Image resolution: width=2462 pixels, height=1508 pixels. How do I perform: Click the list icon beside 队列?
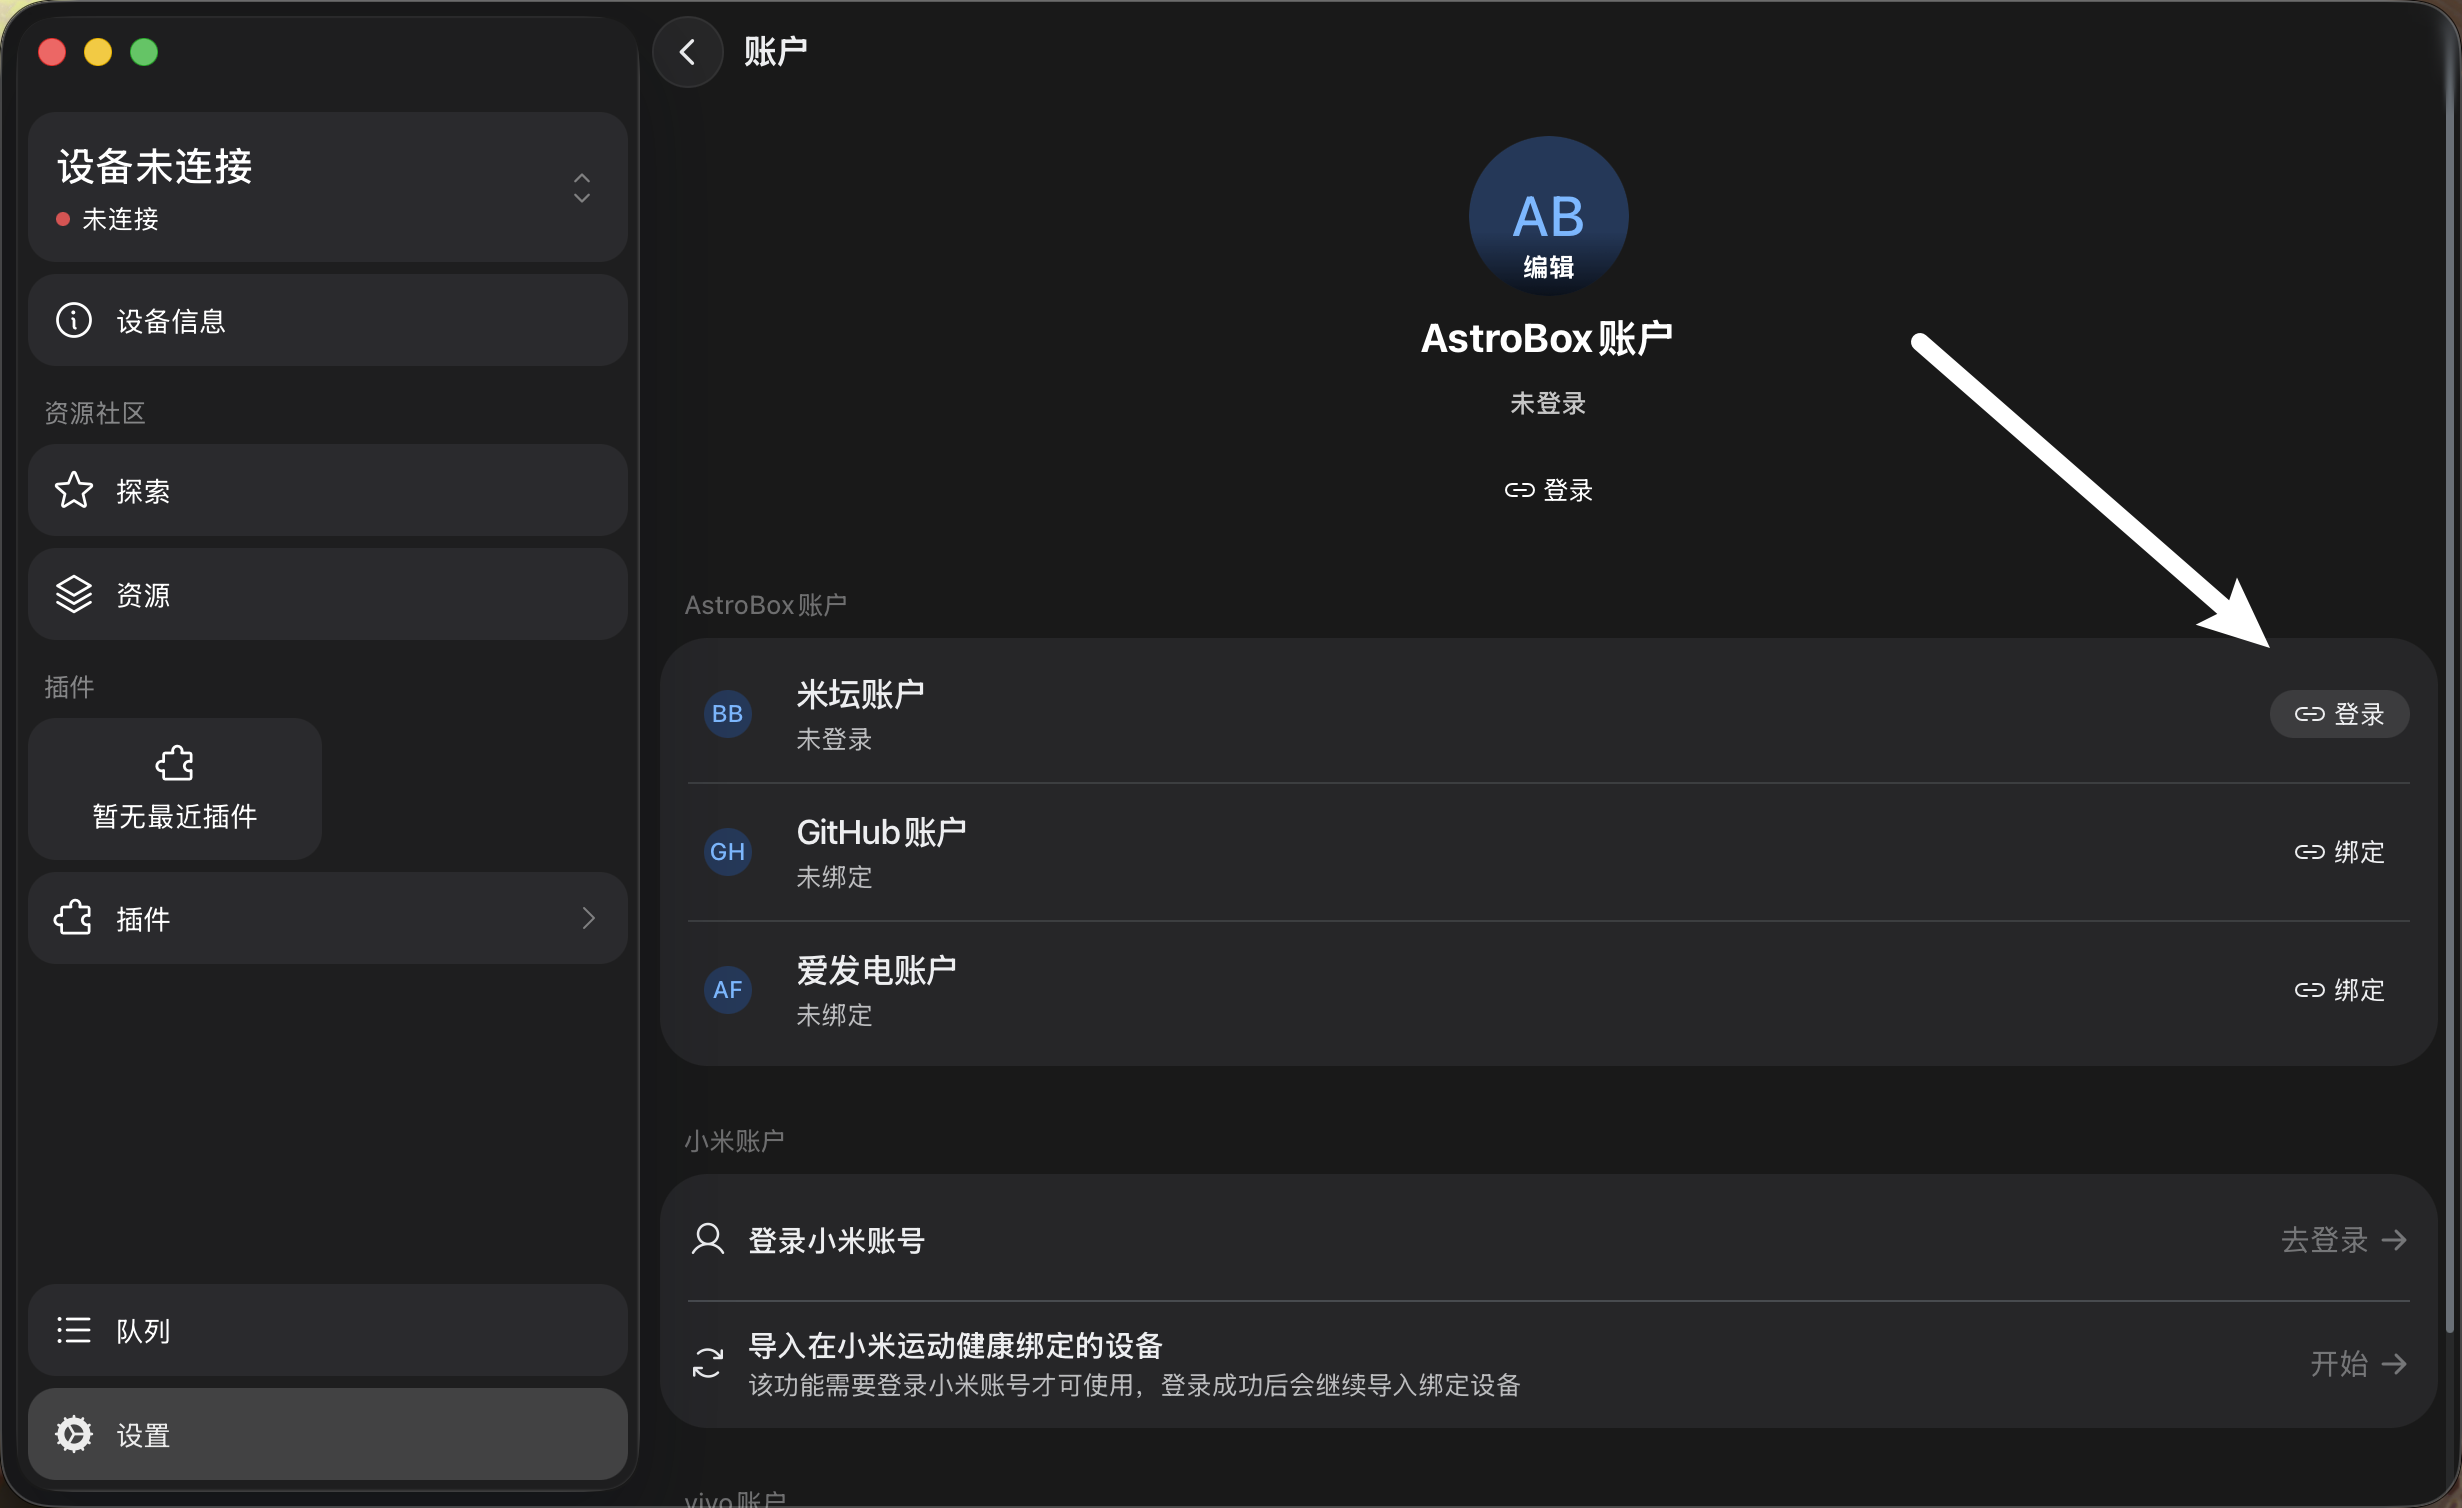74,1330
